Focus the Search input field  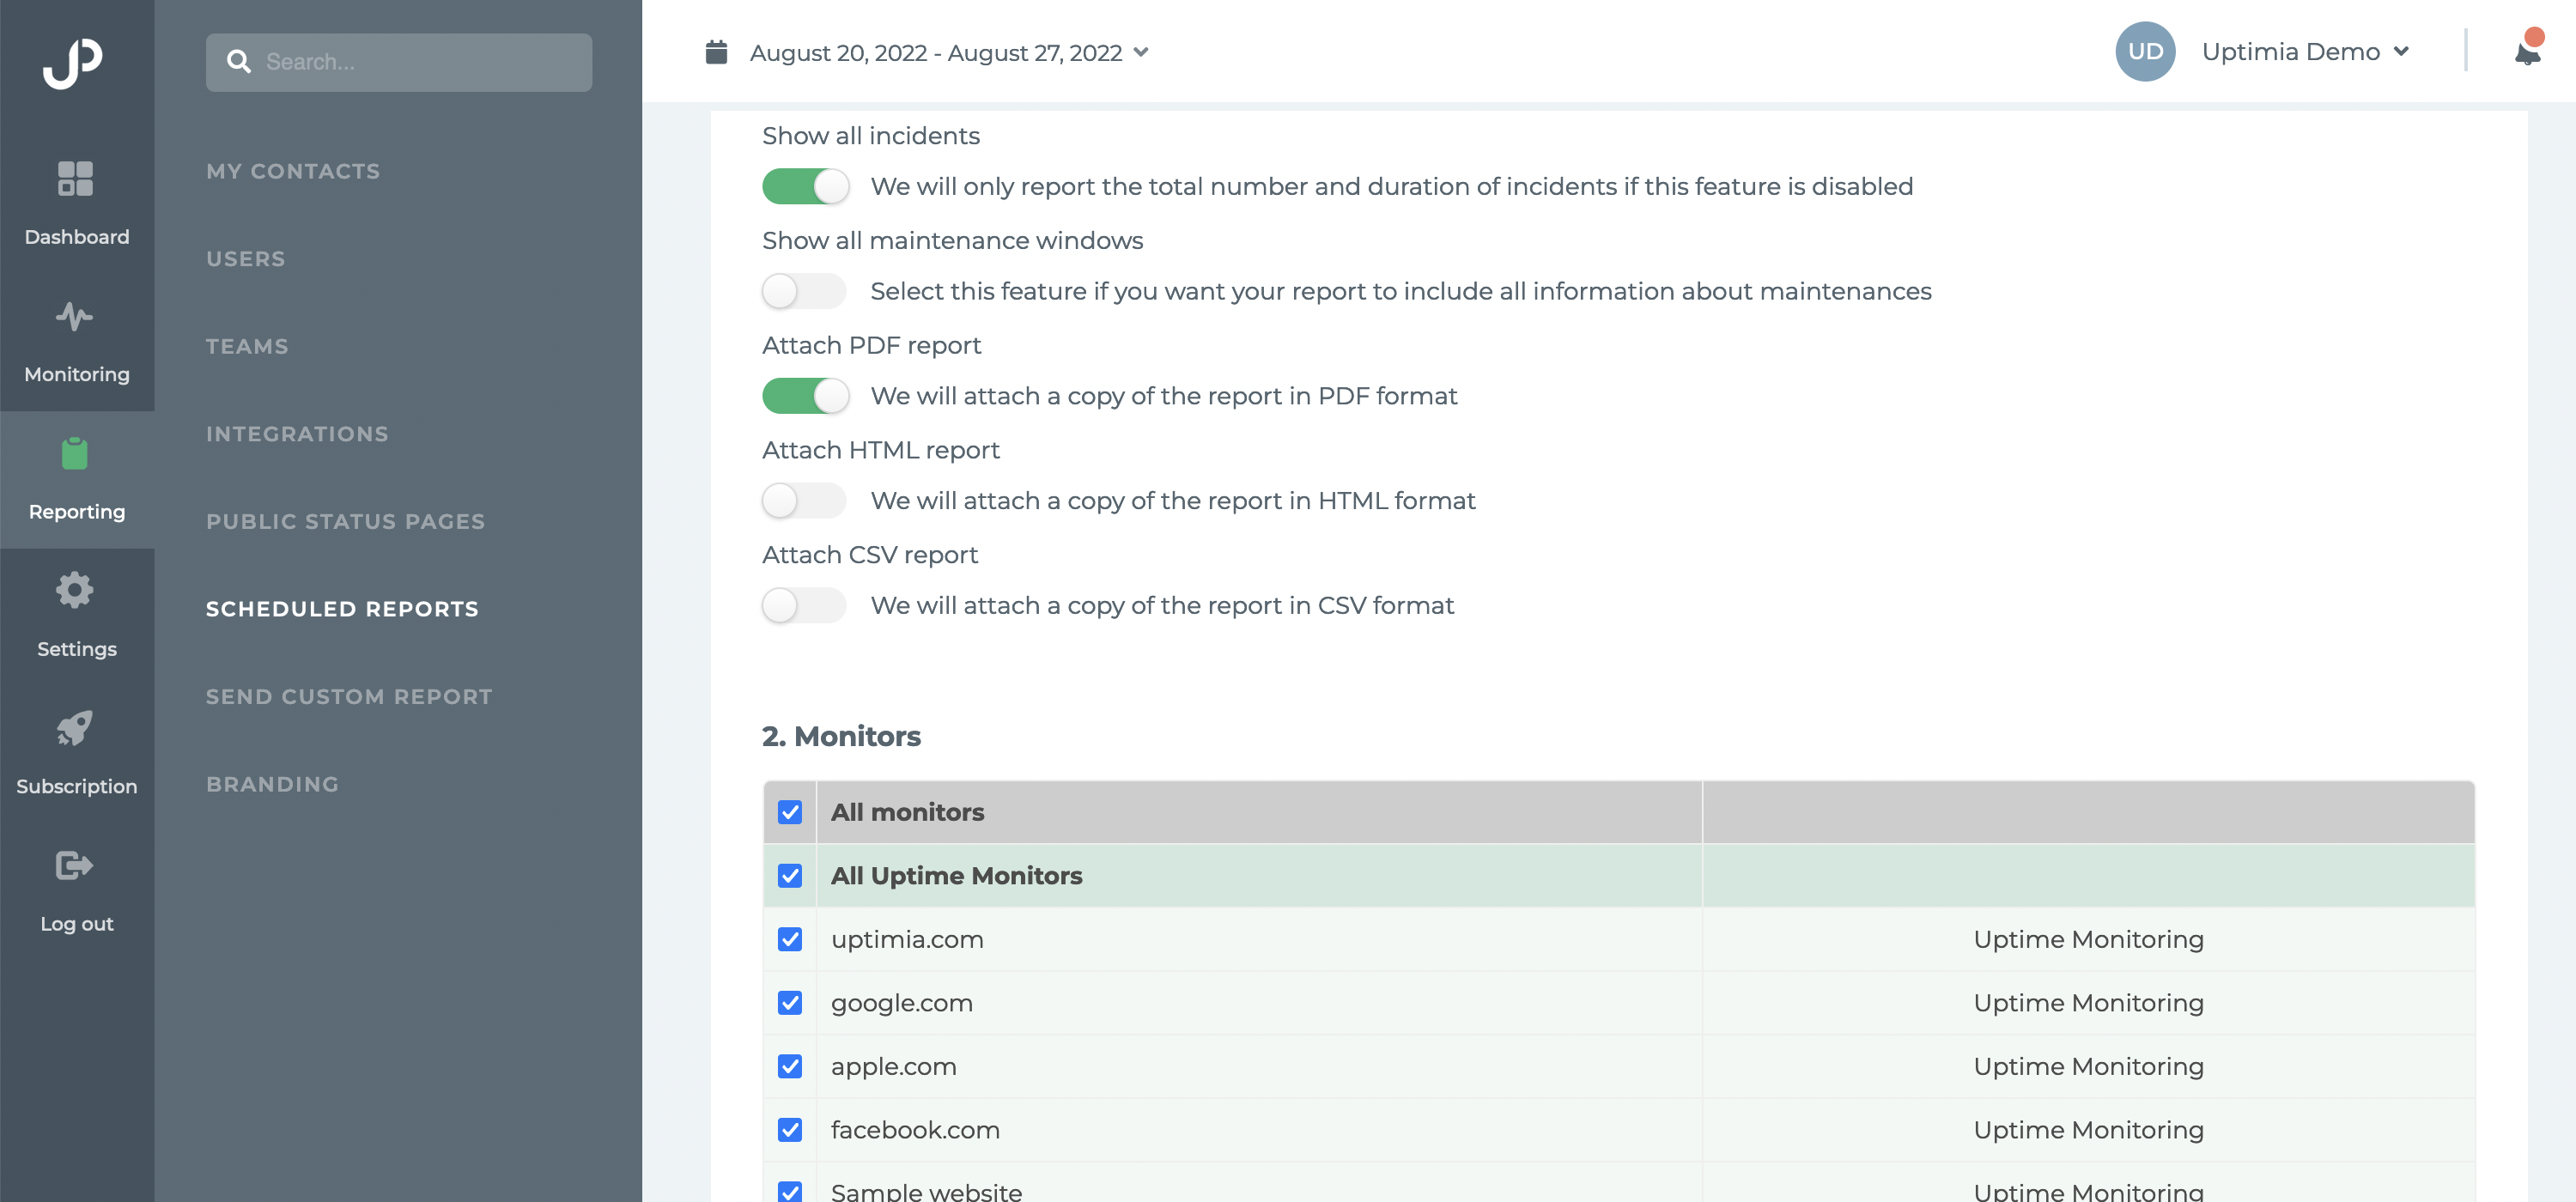(x=399, y=62)
